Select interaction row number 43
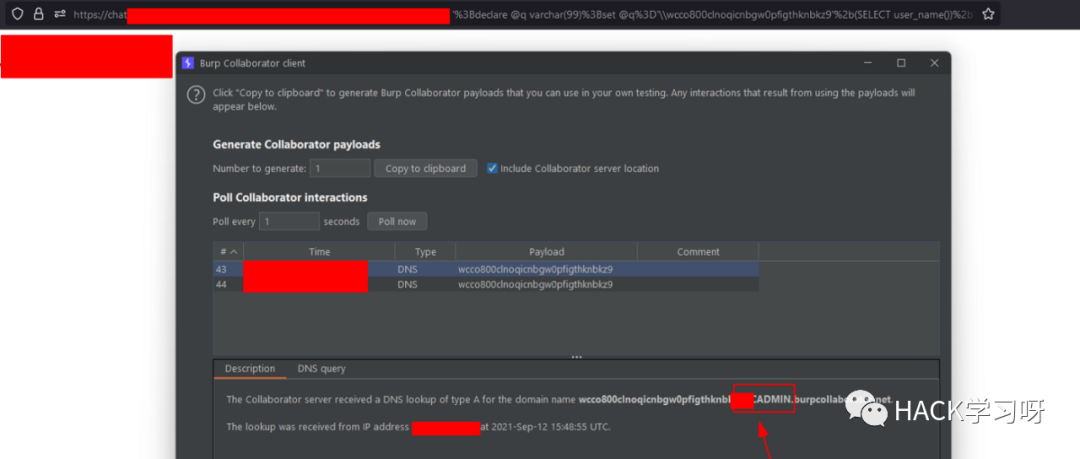This screenshot has width=1080, height=459. click(x=486, y=269)
